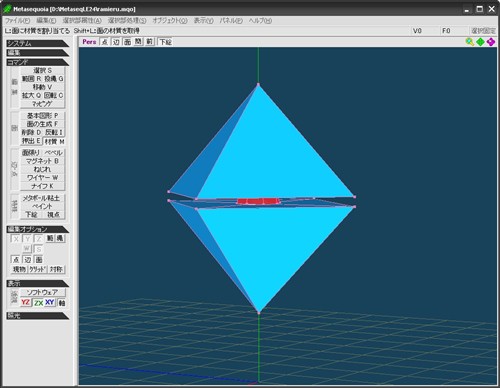Click the 視点 viewpoint command
The width and height of the screenshot is (500, 388).
[54, 215]
